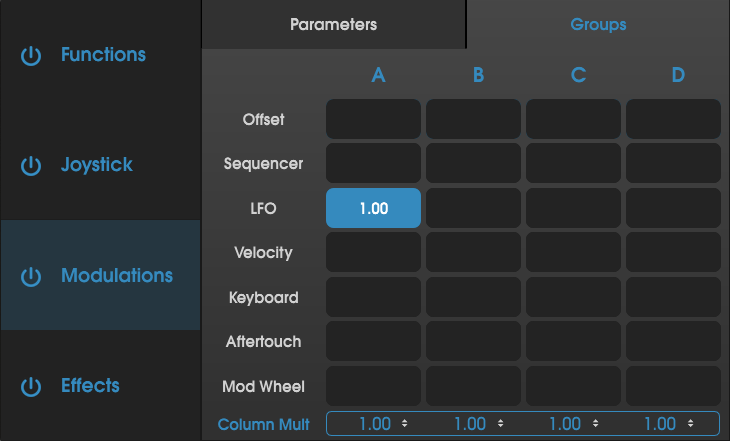Image resolution: width=730 pixels, height=441 pixels.
Task: Click the column C header
Action: [579, 75]
